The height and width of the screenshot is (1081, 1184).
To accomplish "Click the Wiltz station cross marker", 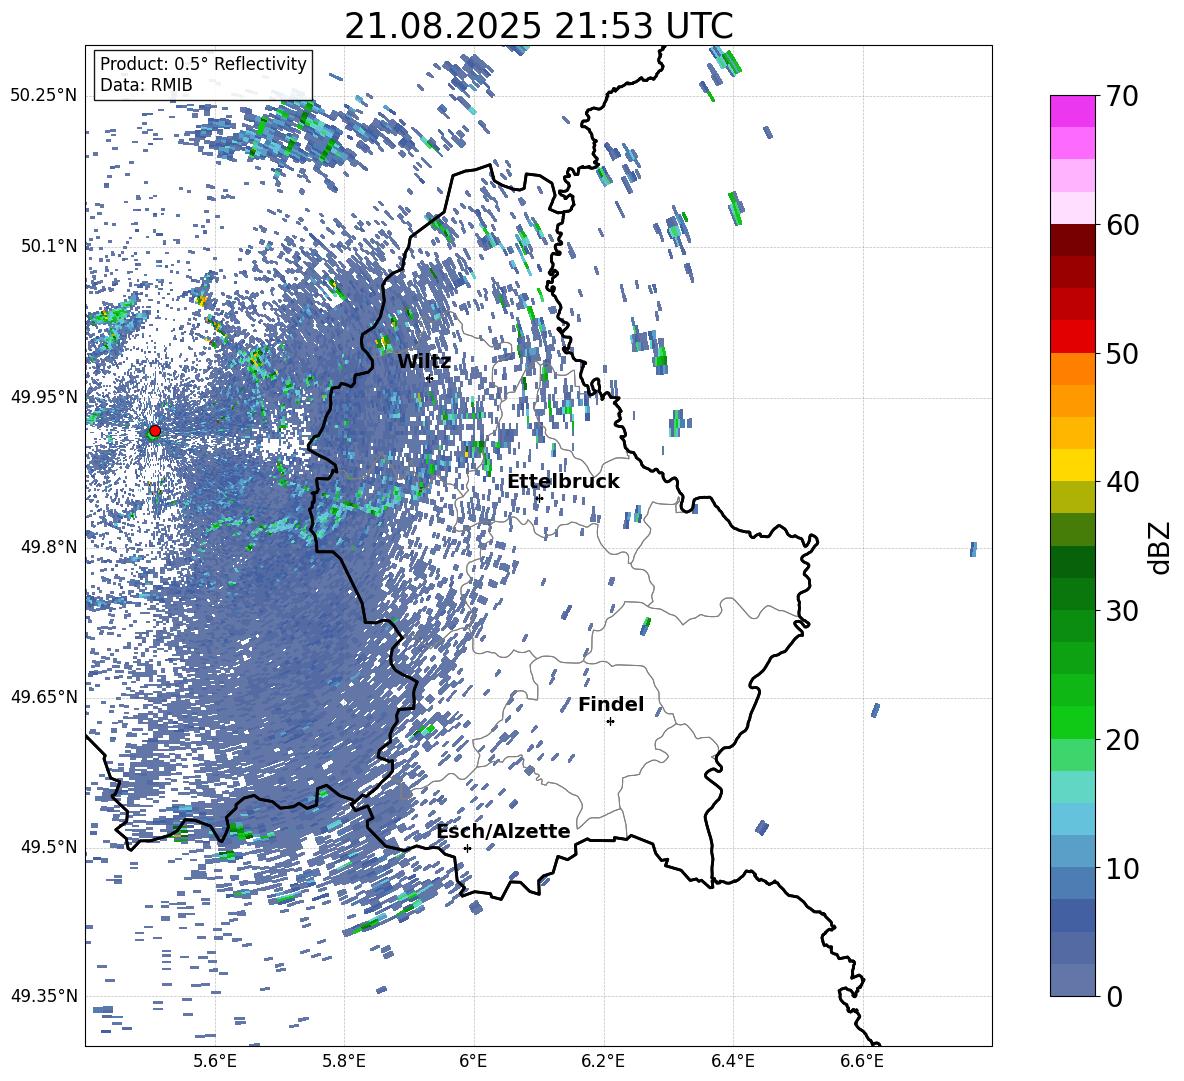I will (x=429, y=377).
